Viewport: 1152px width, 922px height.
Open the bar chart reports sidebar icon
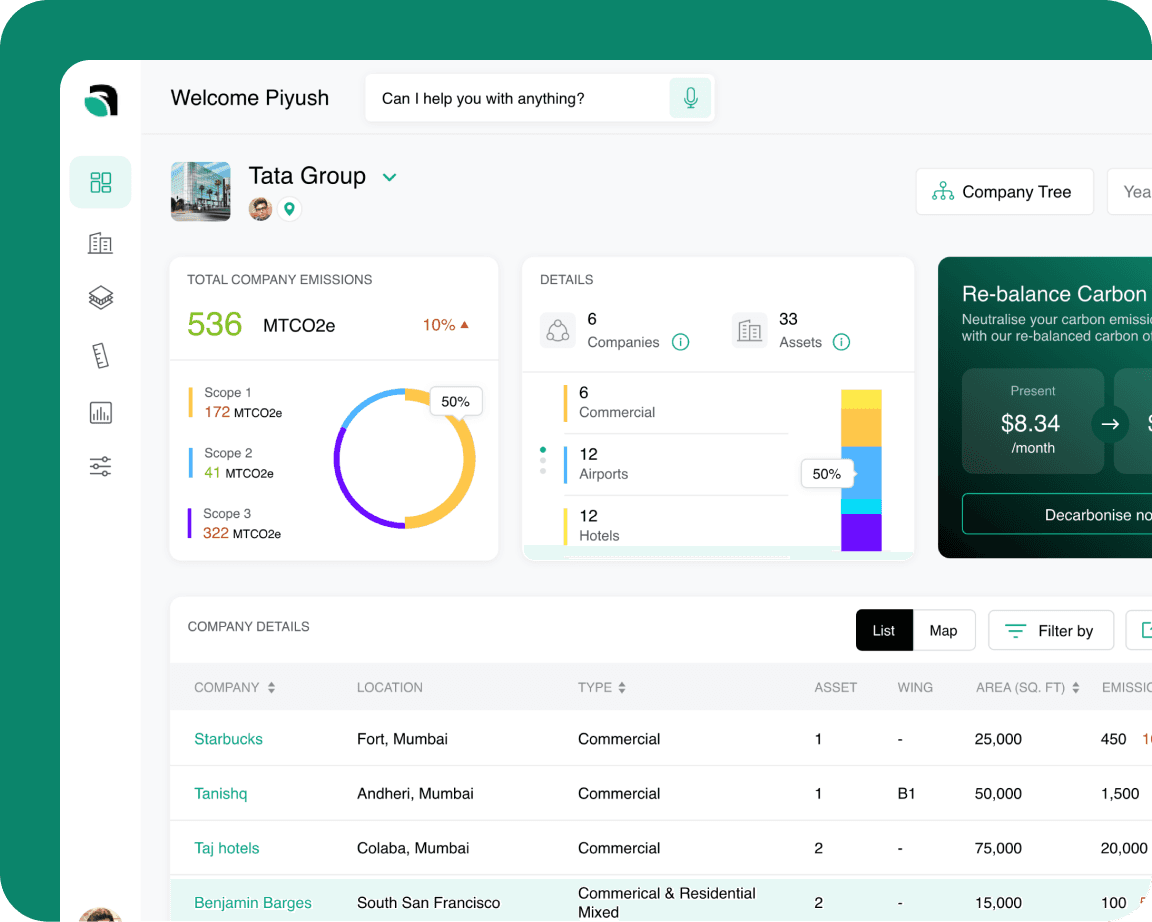[x=101, y=412]
